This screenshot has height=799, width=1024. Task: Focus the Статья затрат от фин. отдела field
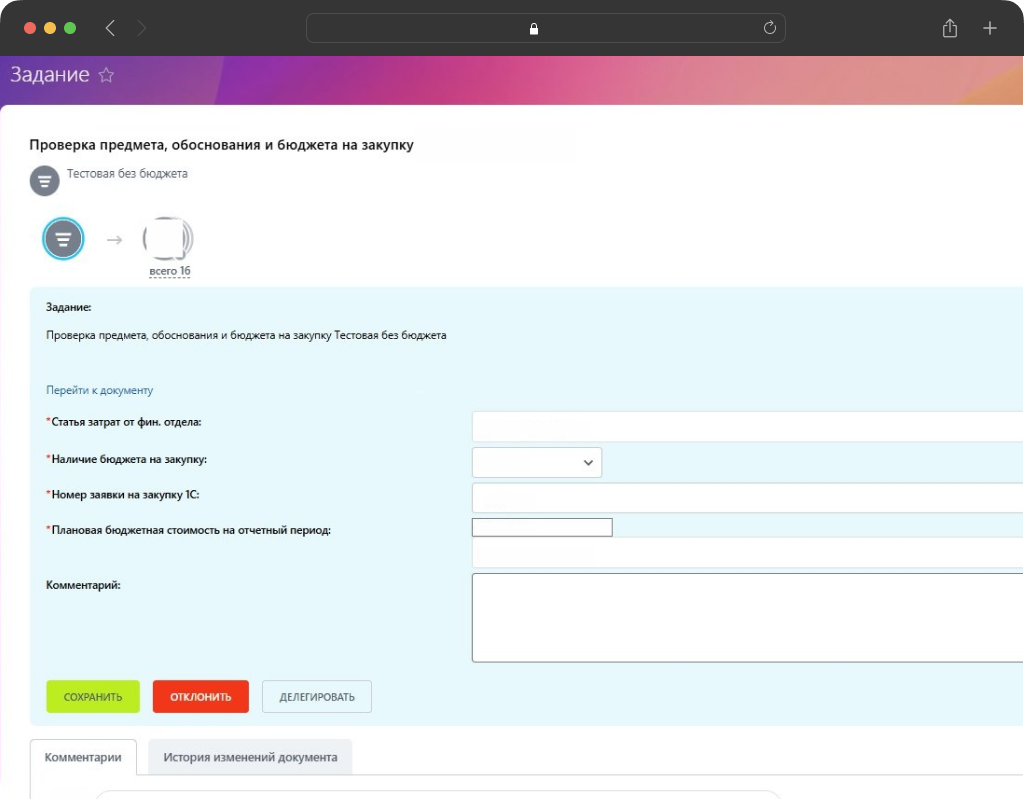(746, 426)
